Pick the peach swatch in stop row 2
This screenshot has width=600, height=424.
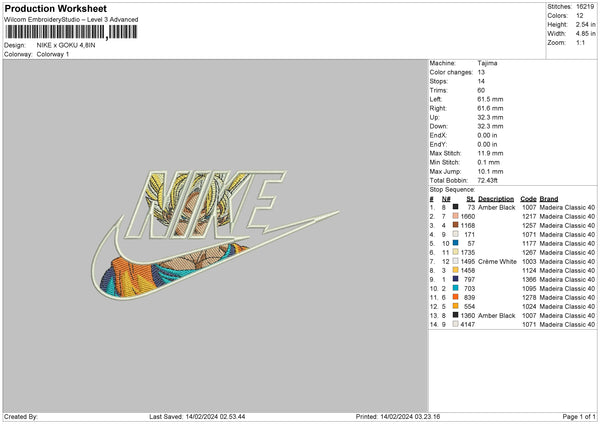(x=455, y=216)
